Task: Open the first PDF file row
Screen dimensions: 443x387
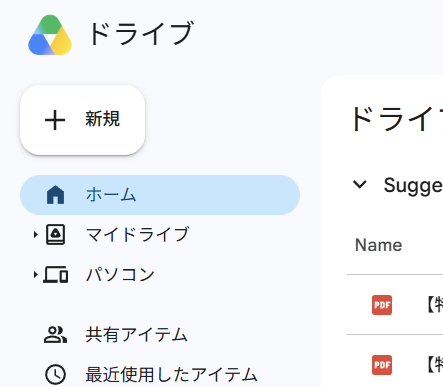Action: [x=395, y=305]
